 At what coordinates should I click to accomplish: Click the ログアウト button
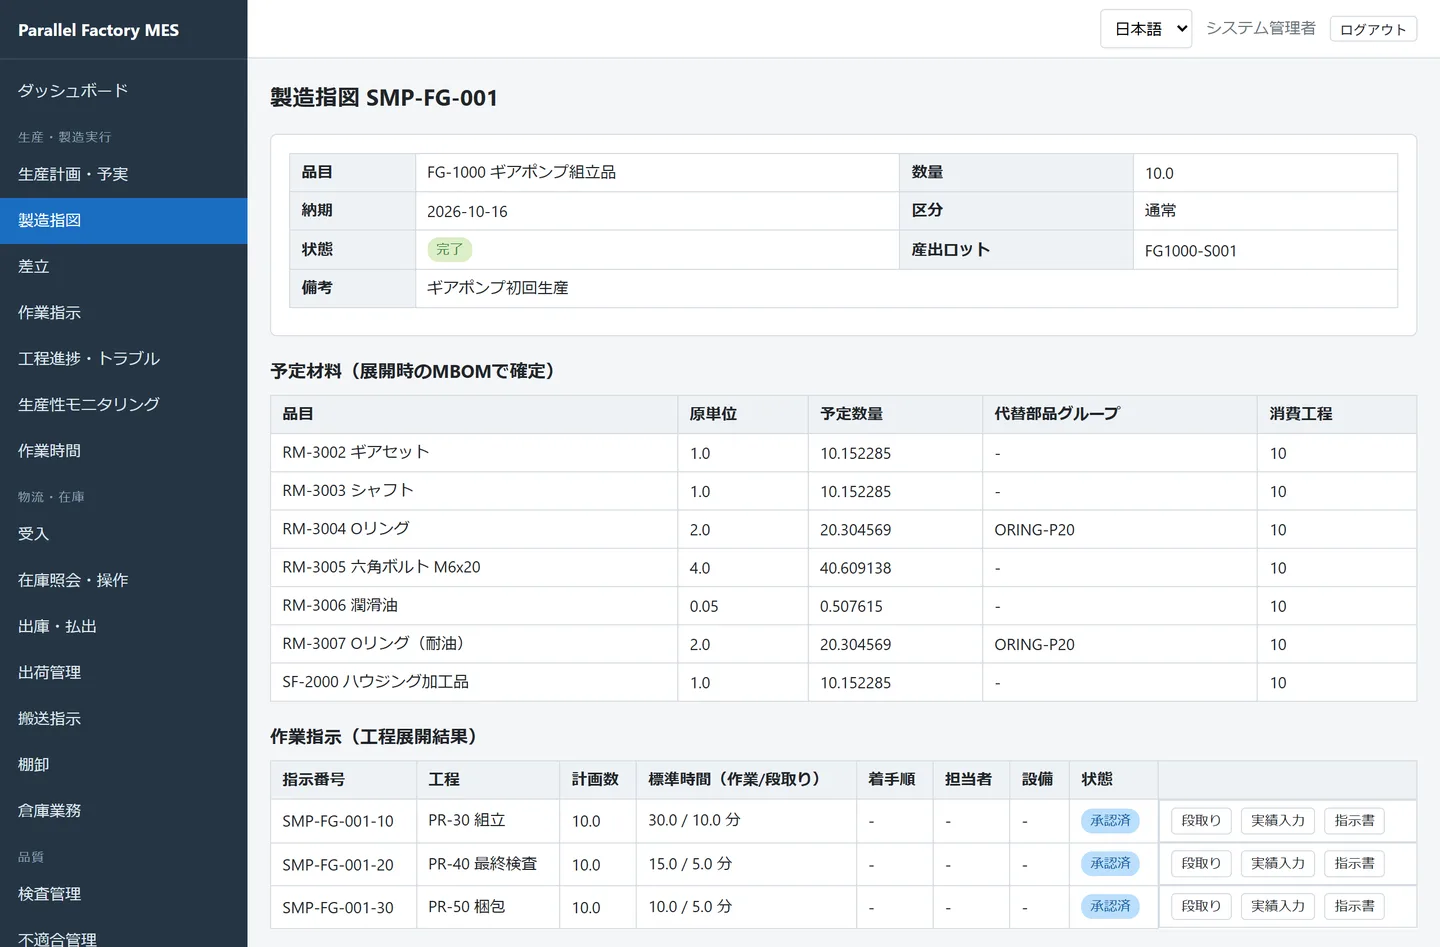(x=1373, y=29)
